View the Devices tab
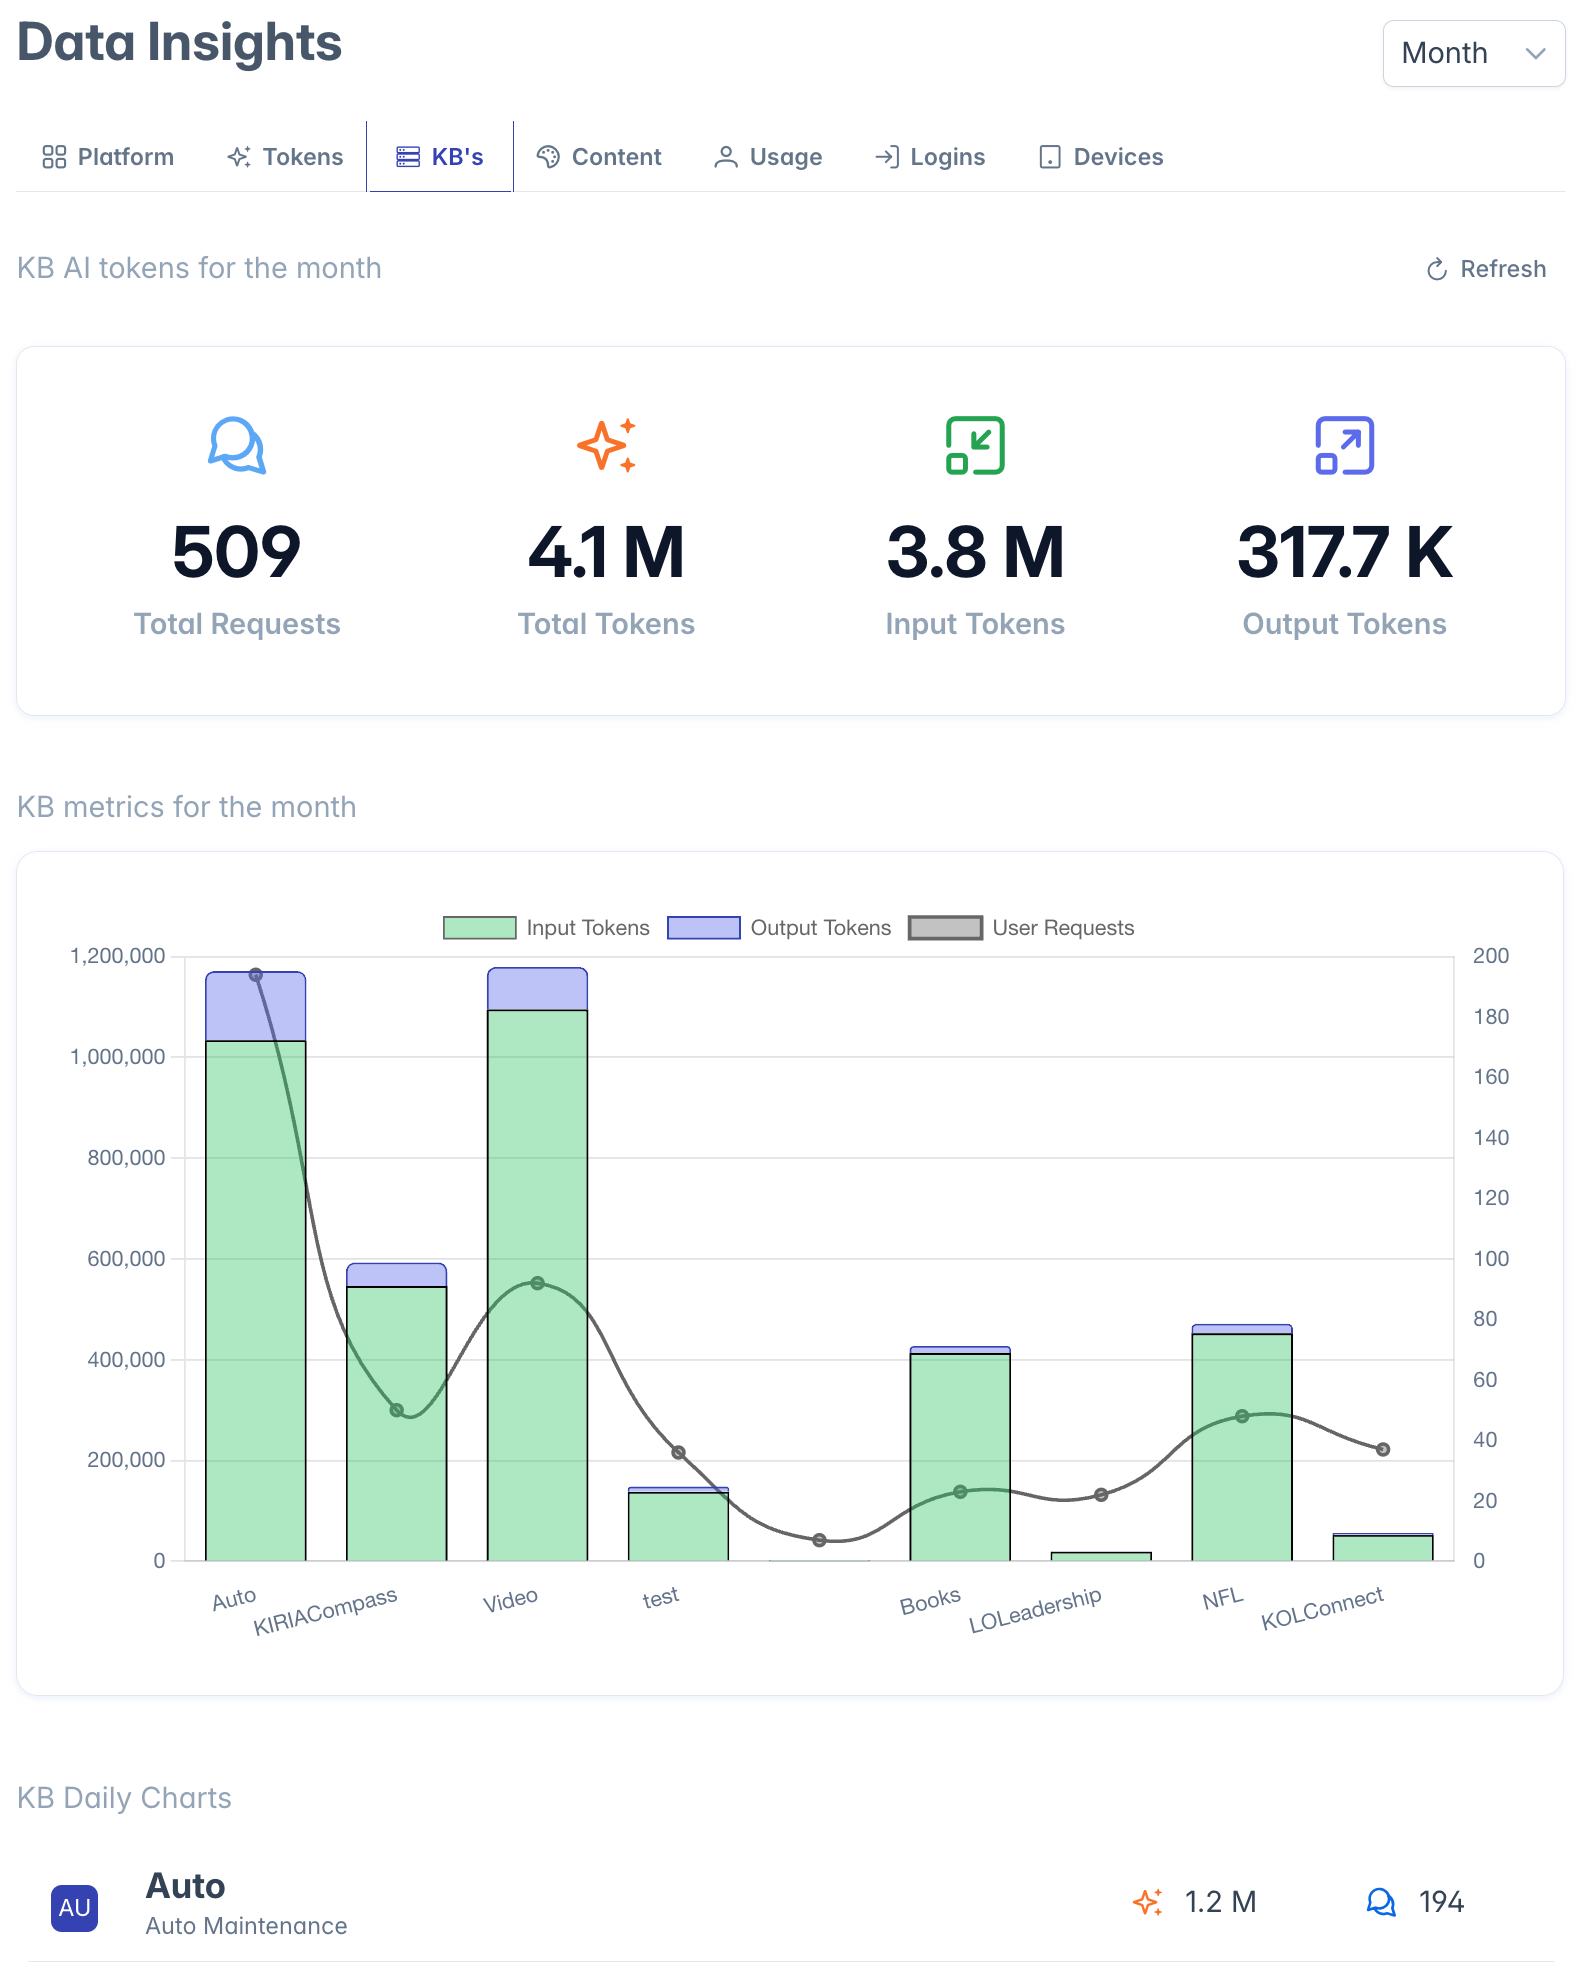Viewport: 1592px width, 1962px height. (x=1101, y=157)
